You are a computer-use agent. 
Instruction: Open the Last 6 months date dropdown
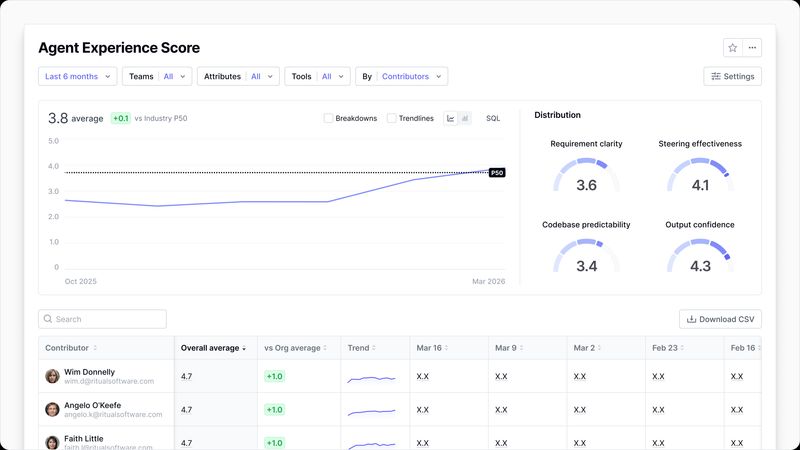coord(78,76)
